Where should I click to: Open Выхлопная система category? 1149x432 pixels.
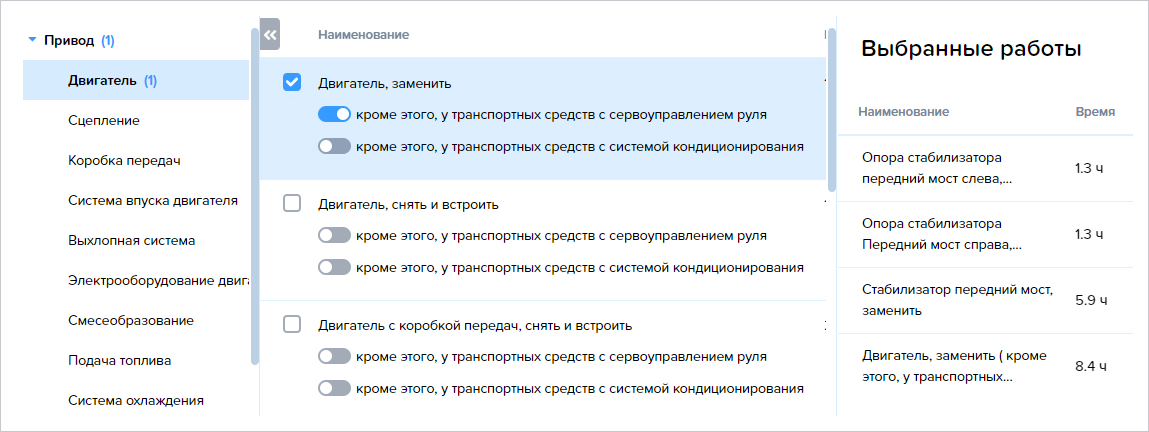click(131, 240)
